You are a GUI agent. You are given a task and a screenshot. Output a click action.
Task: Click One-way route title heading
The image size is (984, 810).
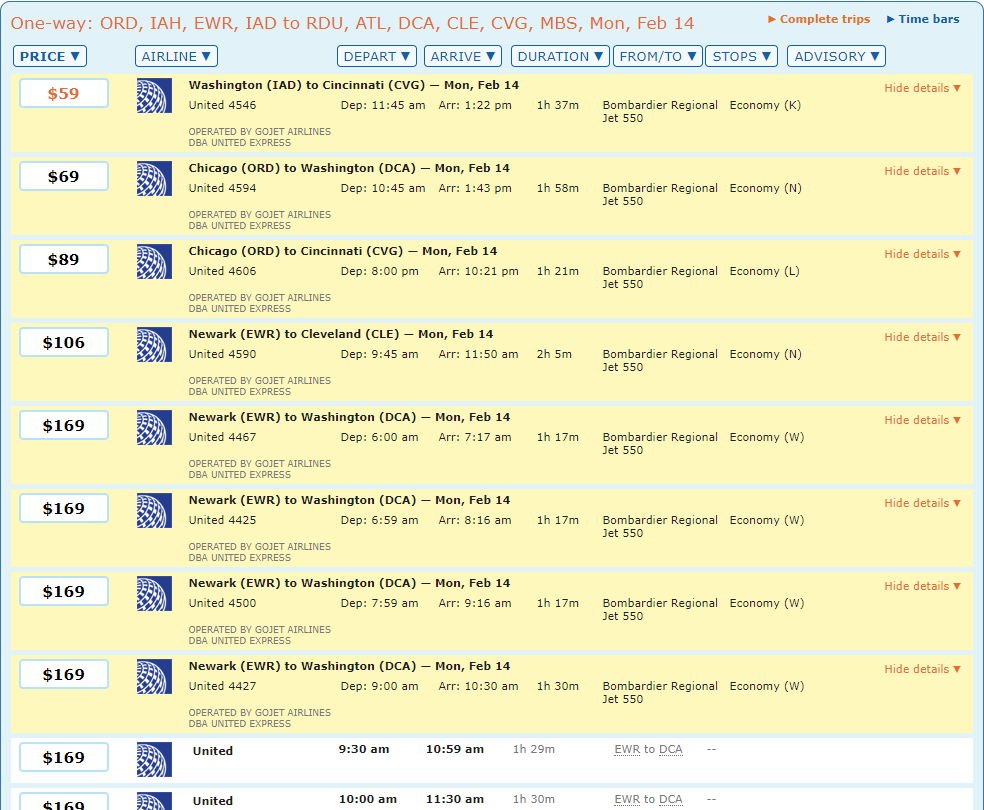click(352, 23)
